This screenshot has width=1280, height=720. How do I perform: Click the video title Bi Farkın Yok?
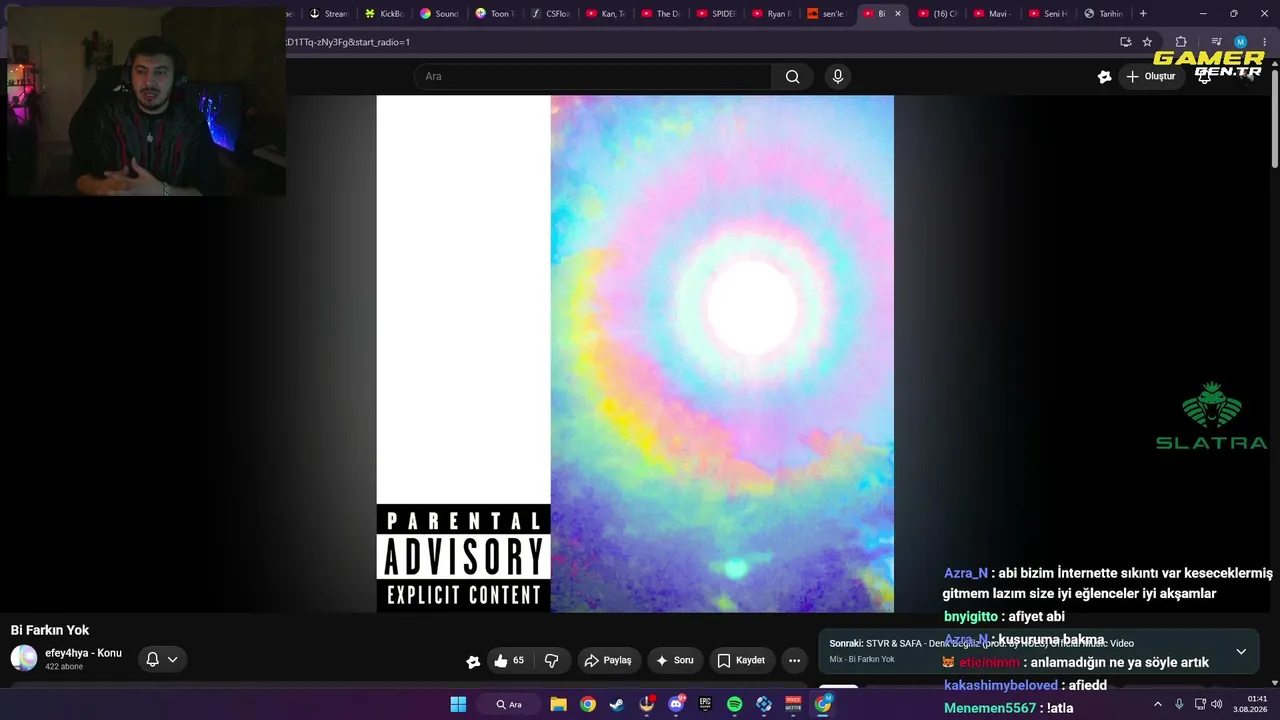(50, 630)
